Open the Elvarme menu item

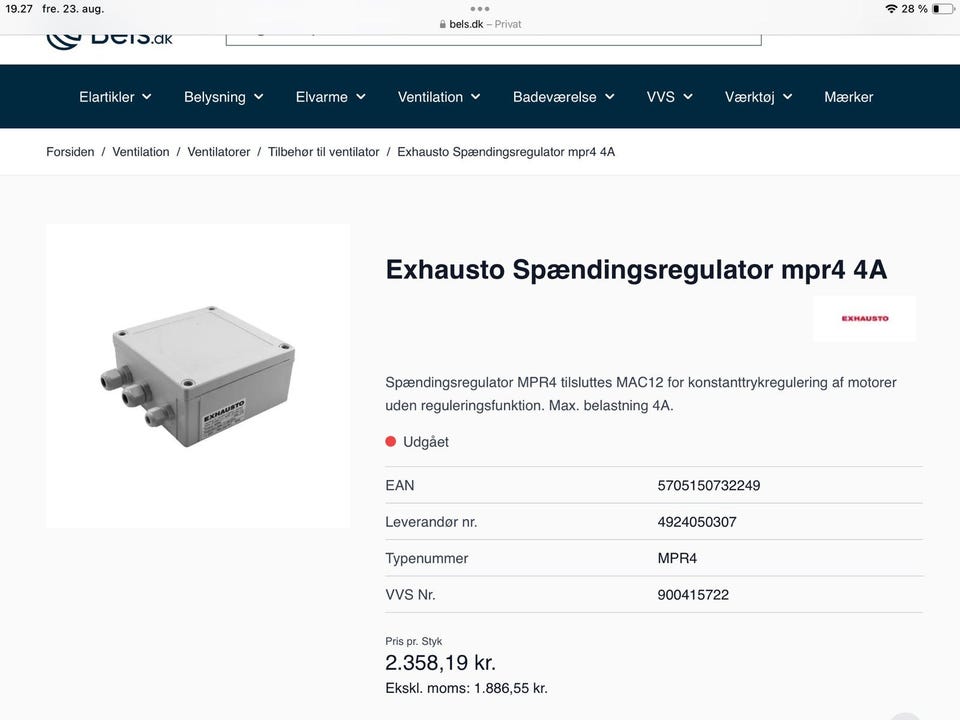321,97
